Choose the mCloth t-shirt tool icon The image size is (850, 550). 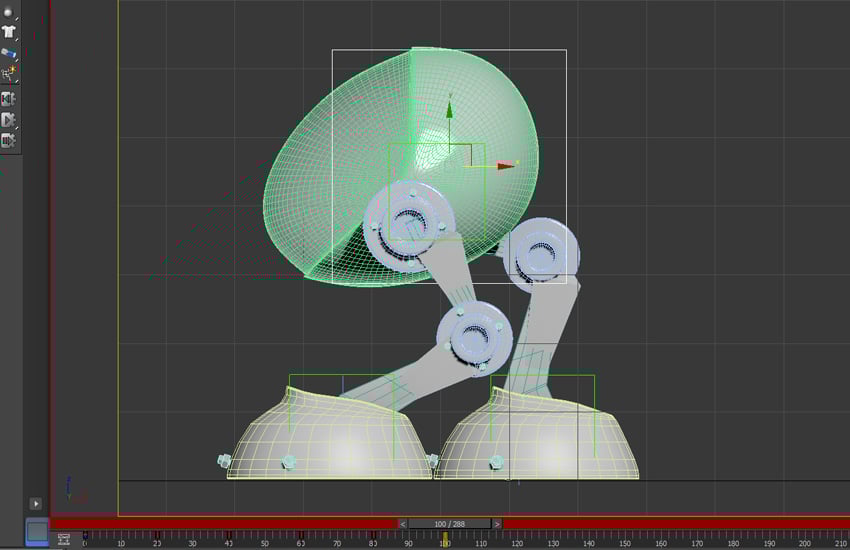click(8, 32)
